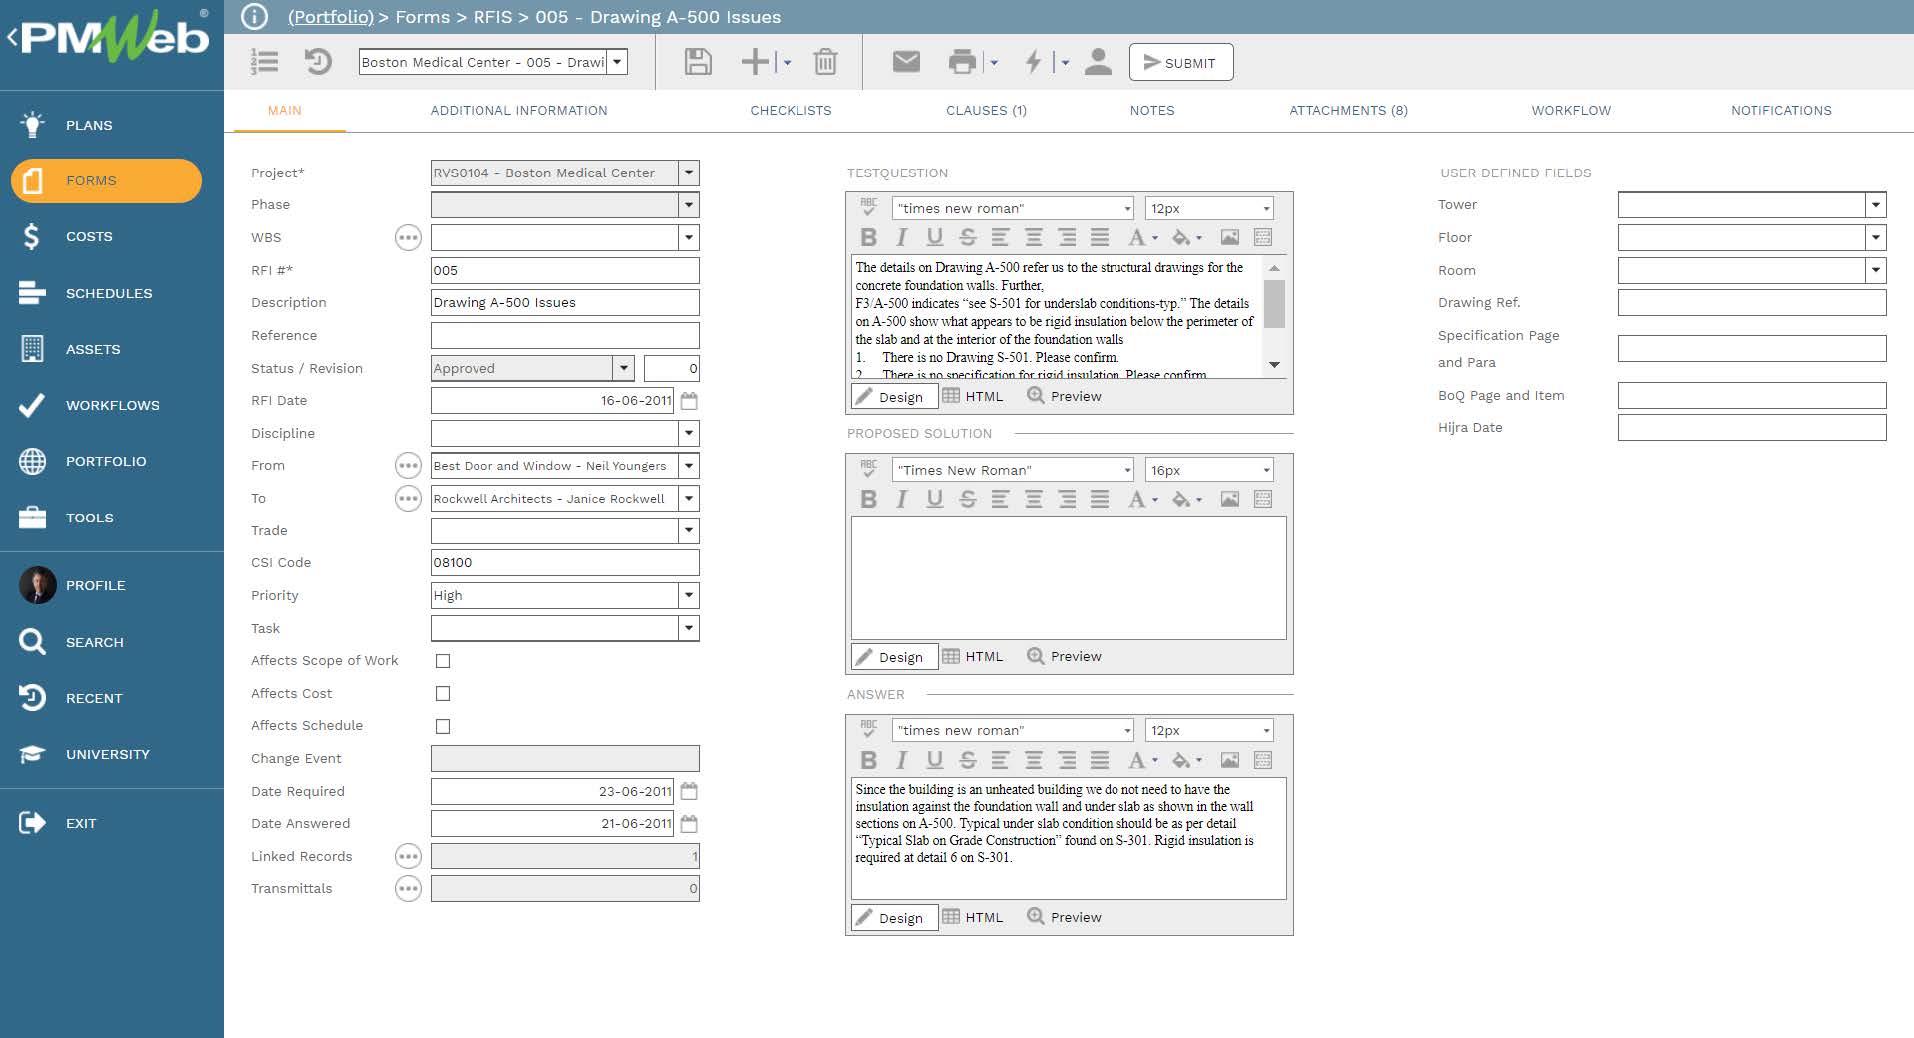The height and width of the screenshot is (1038, 1914).
Task: Open WBS lookup ellipsis button
Action: tap(408, 238)
